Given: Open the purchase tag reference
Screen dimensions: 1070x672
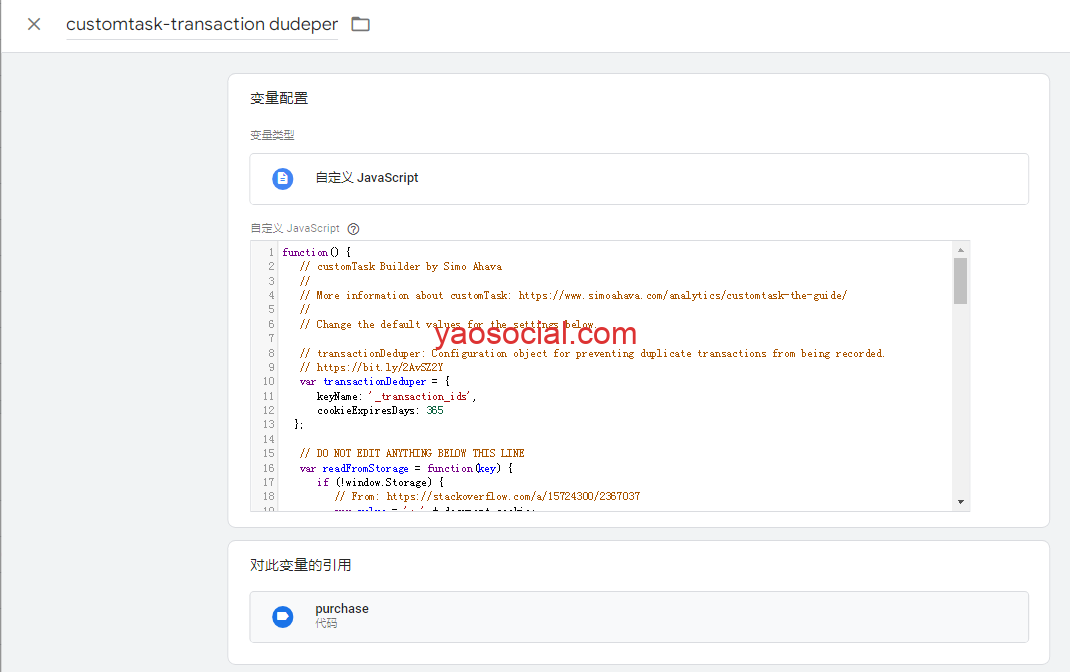Looking at the screenshot, I should pyautogui.click(x=638, y=616).
